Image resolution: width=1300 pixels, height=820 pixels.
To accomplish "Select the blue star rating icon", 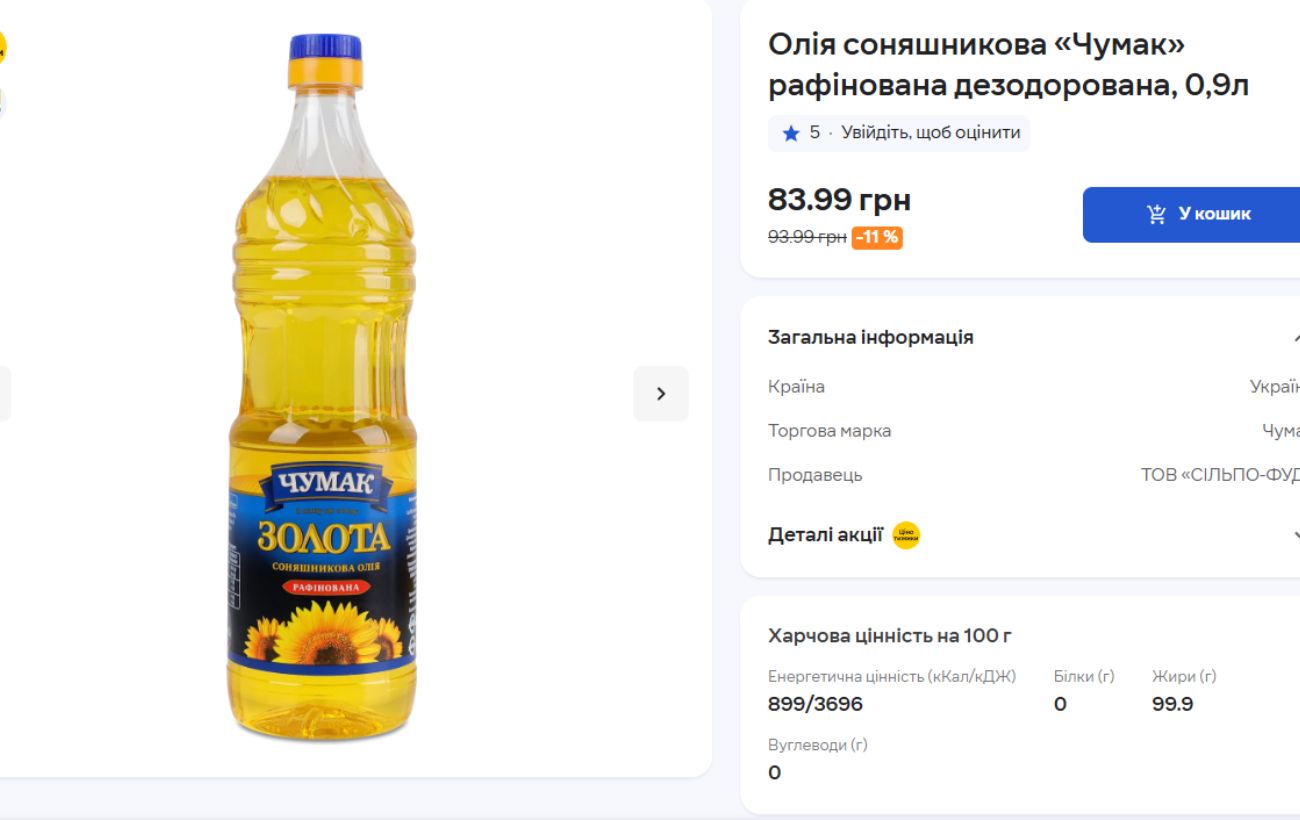I will [x=789, y=133].
